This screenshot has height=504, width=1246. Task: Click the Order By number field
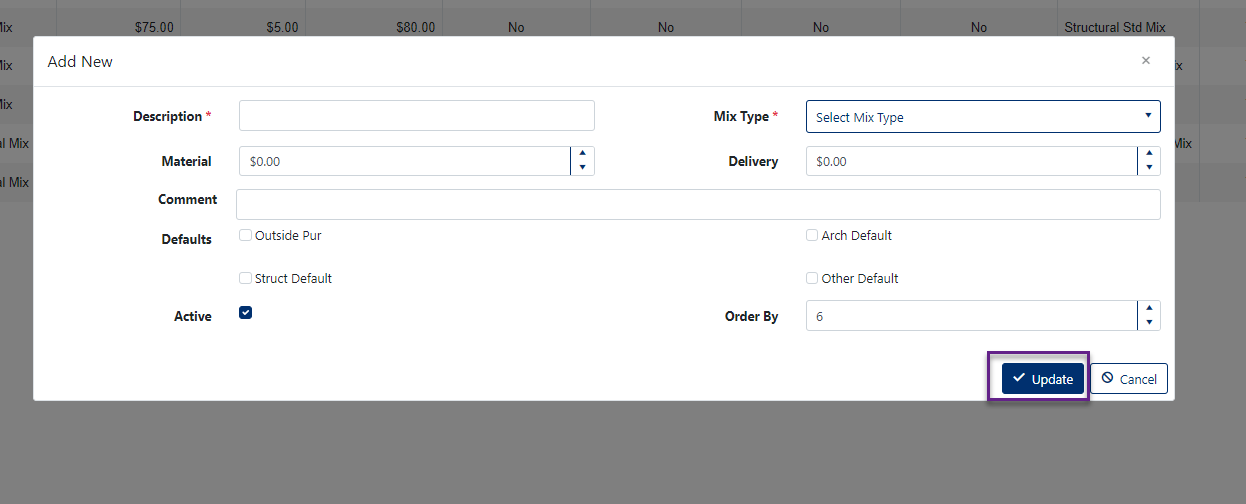[x=971, y=316]
